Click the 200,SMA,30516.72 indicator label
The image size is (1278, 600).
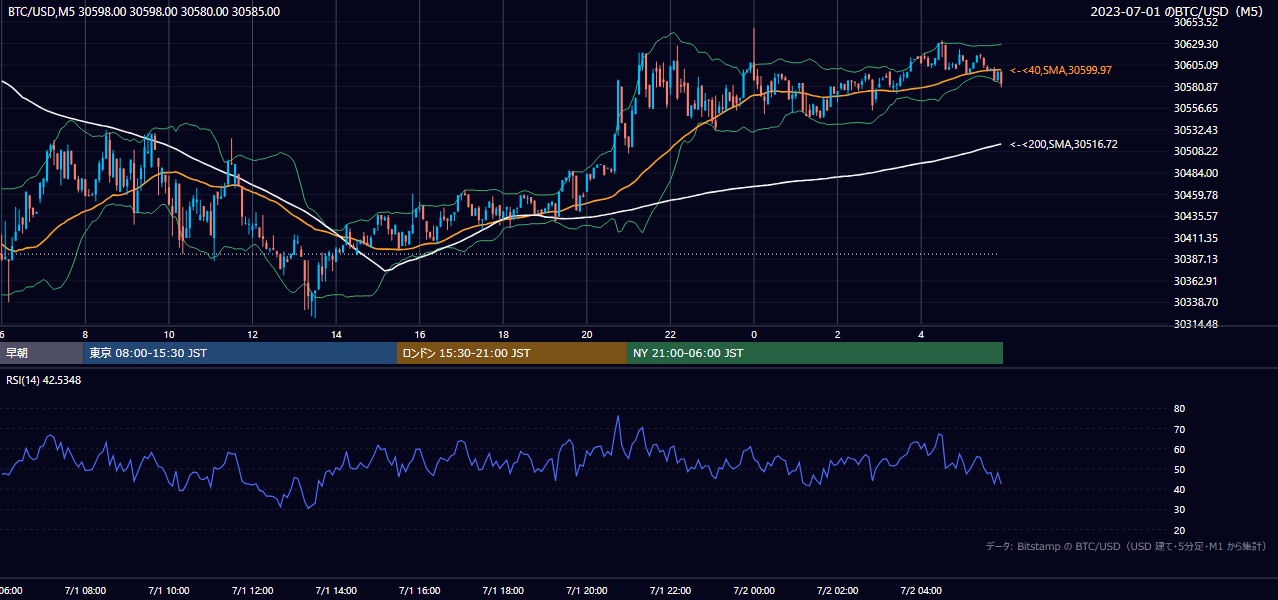click(x=1064, y=145)
